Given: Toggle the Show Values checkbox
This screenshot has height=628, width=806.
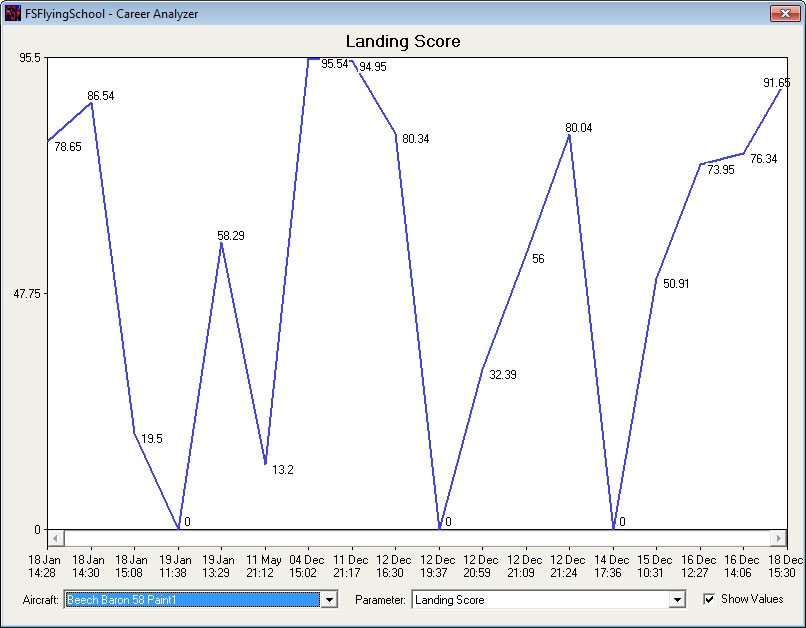Looking at the screenshot, I should [x=709, y=599].
